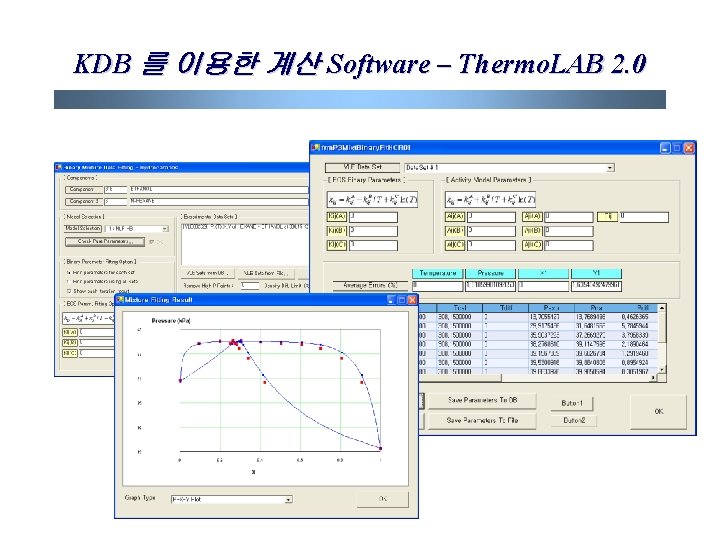Click Save Parameters To File button
720x540 pixels.
[482, 420]
